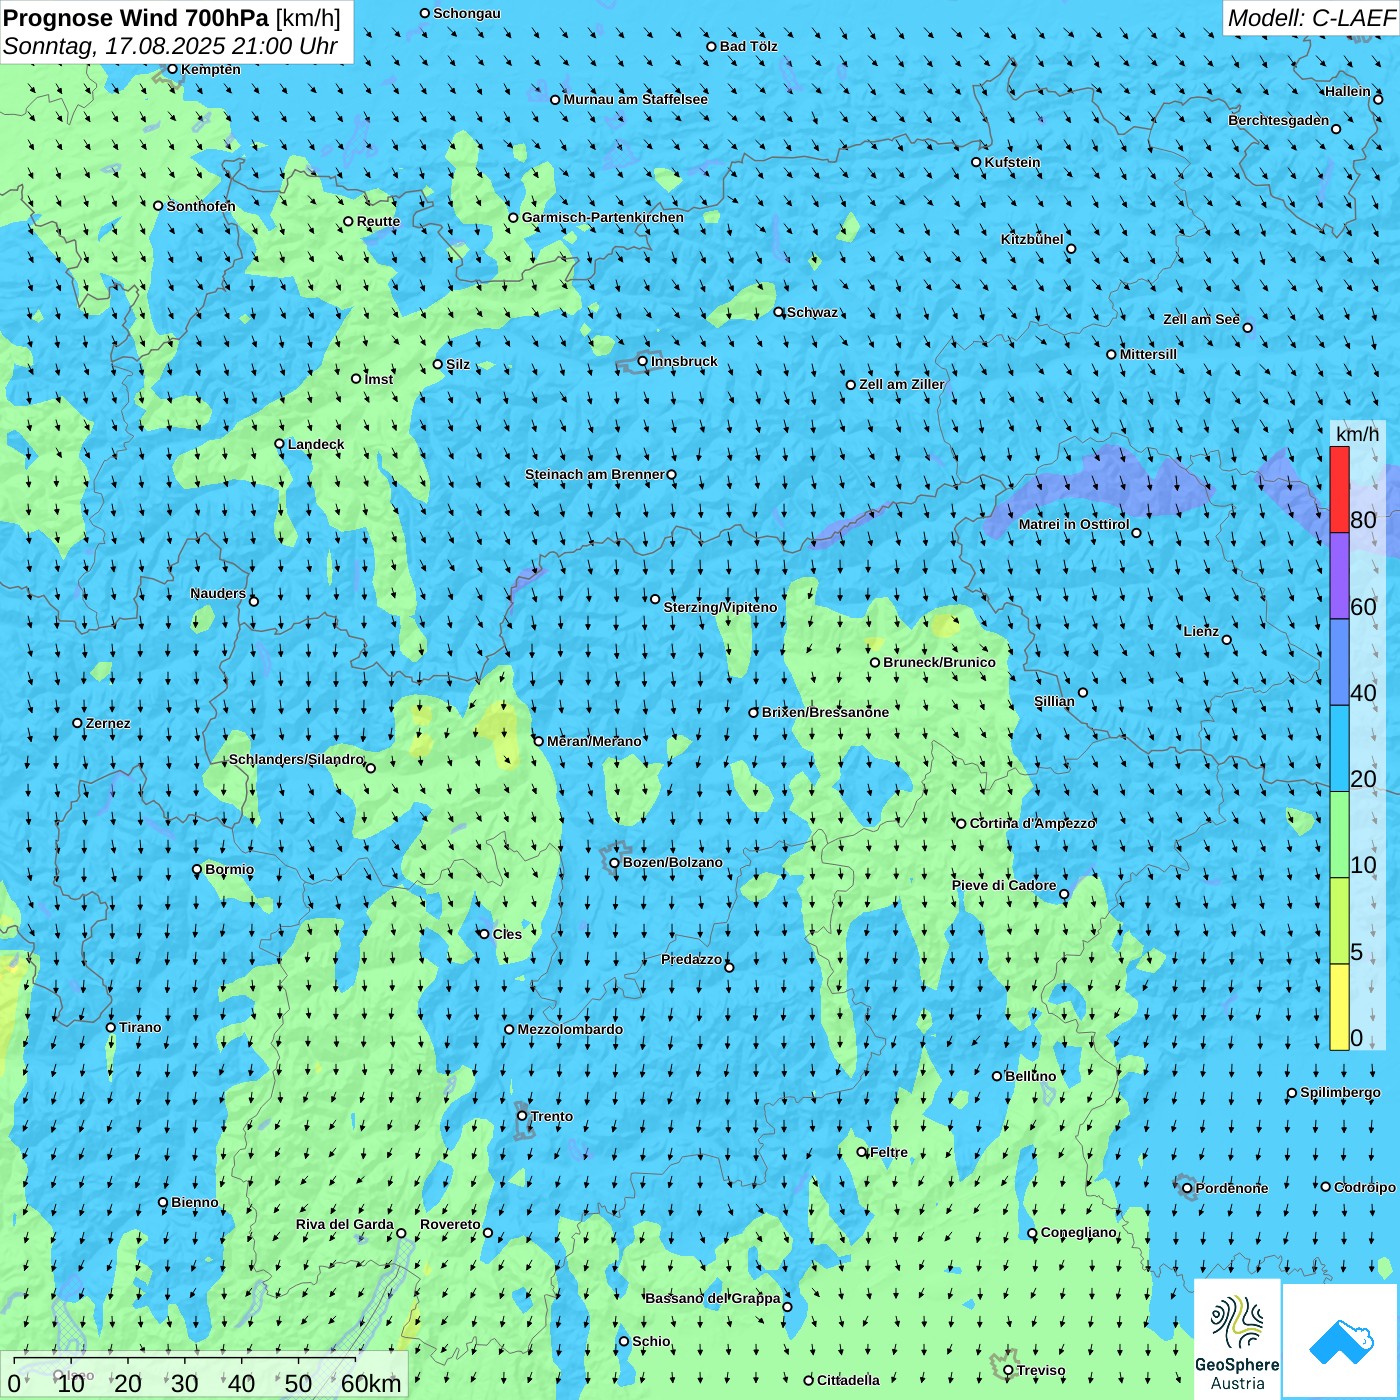Select the Predazzo label
The height and width of the screenshot is (1400, 1400).
click(691, 959)
